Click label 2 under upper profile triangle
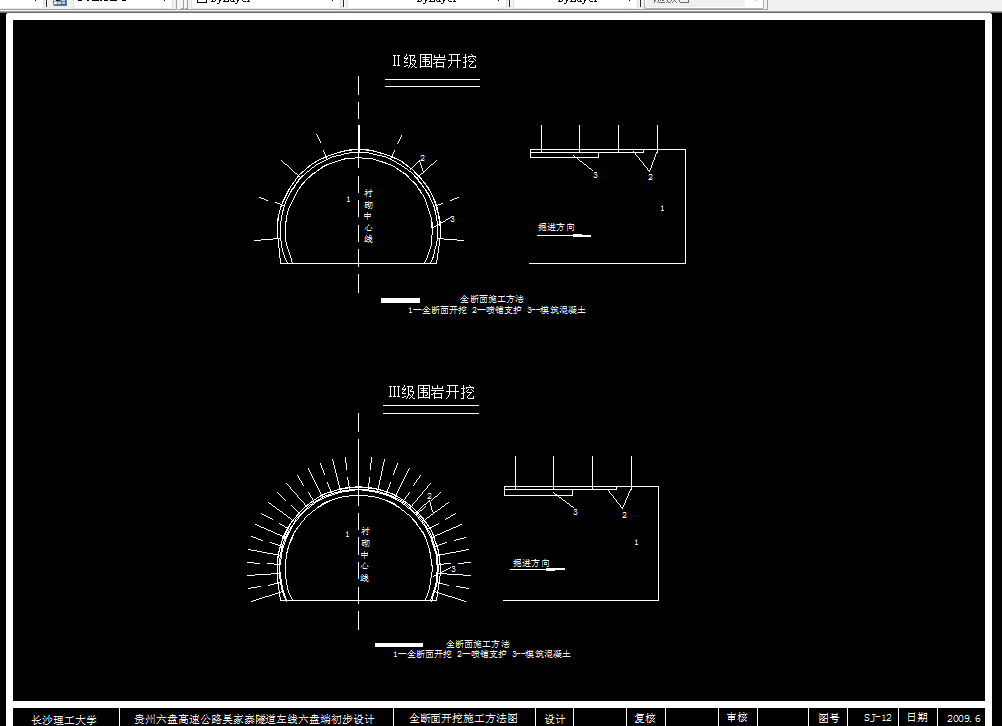 (651, 177)
